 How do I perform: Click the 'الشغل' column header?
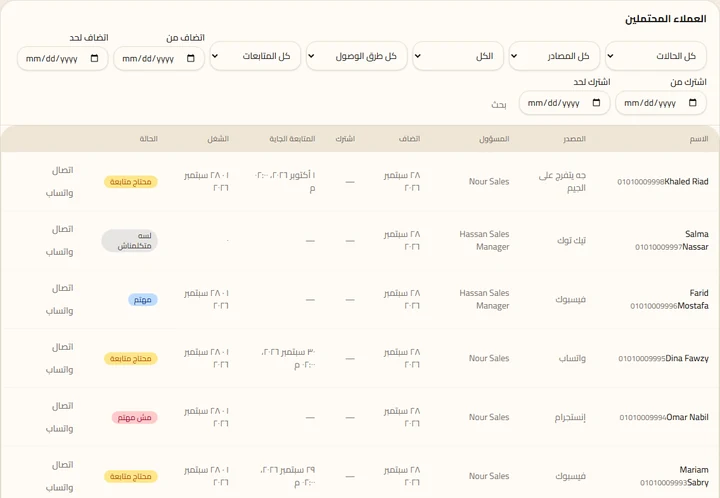coord(218,139)
